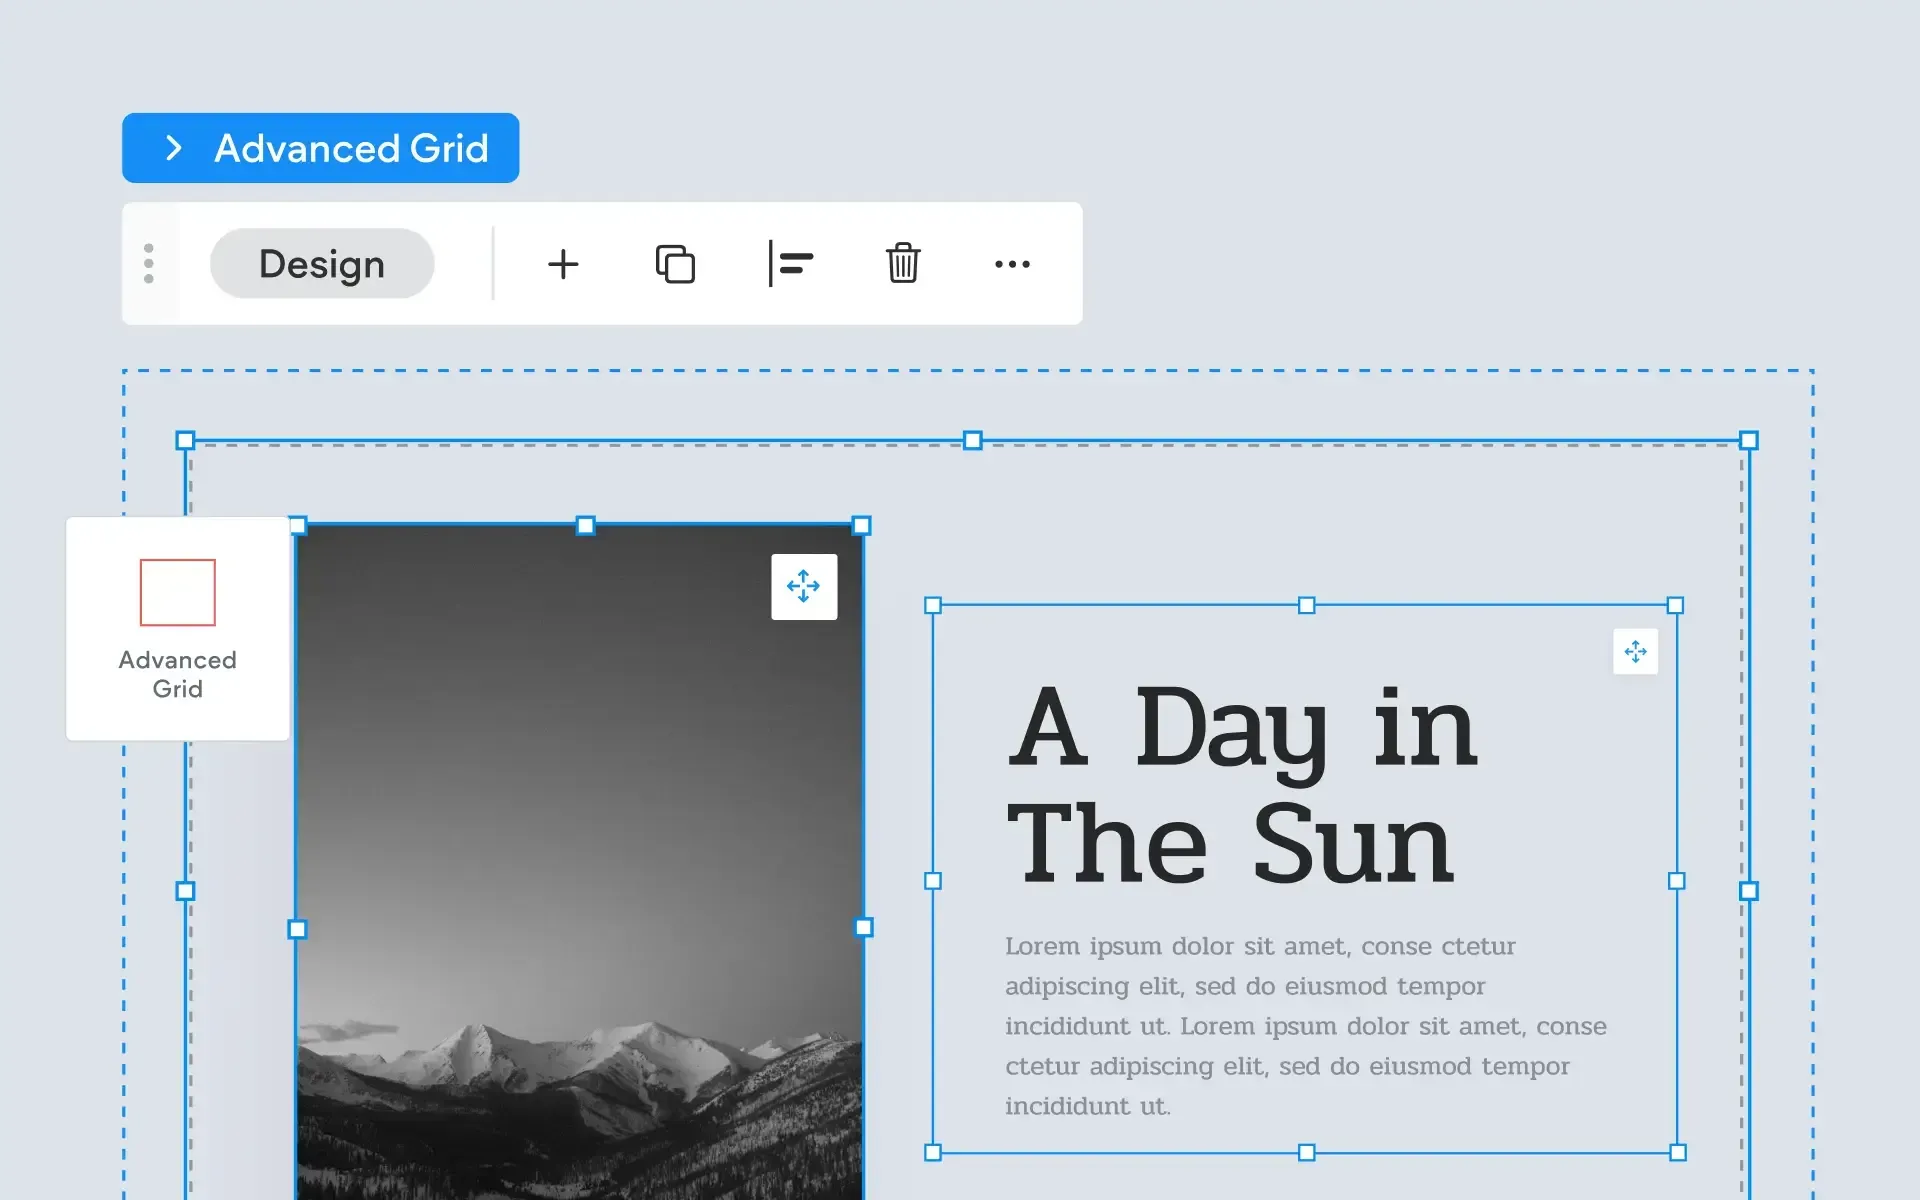Select the black and white mountain image
This screenshot has width=1920, height=1200.
click(x=580, y=861)
